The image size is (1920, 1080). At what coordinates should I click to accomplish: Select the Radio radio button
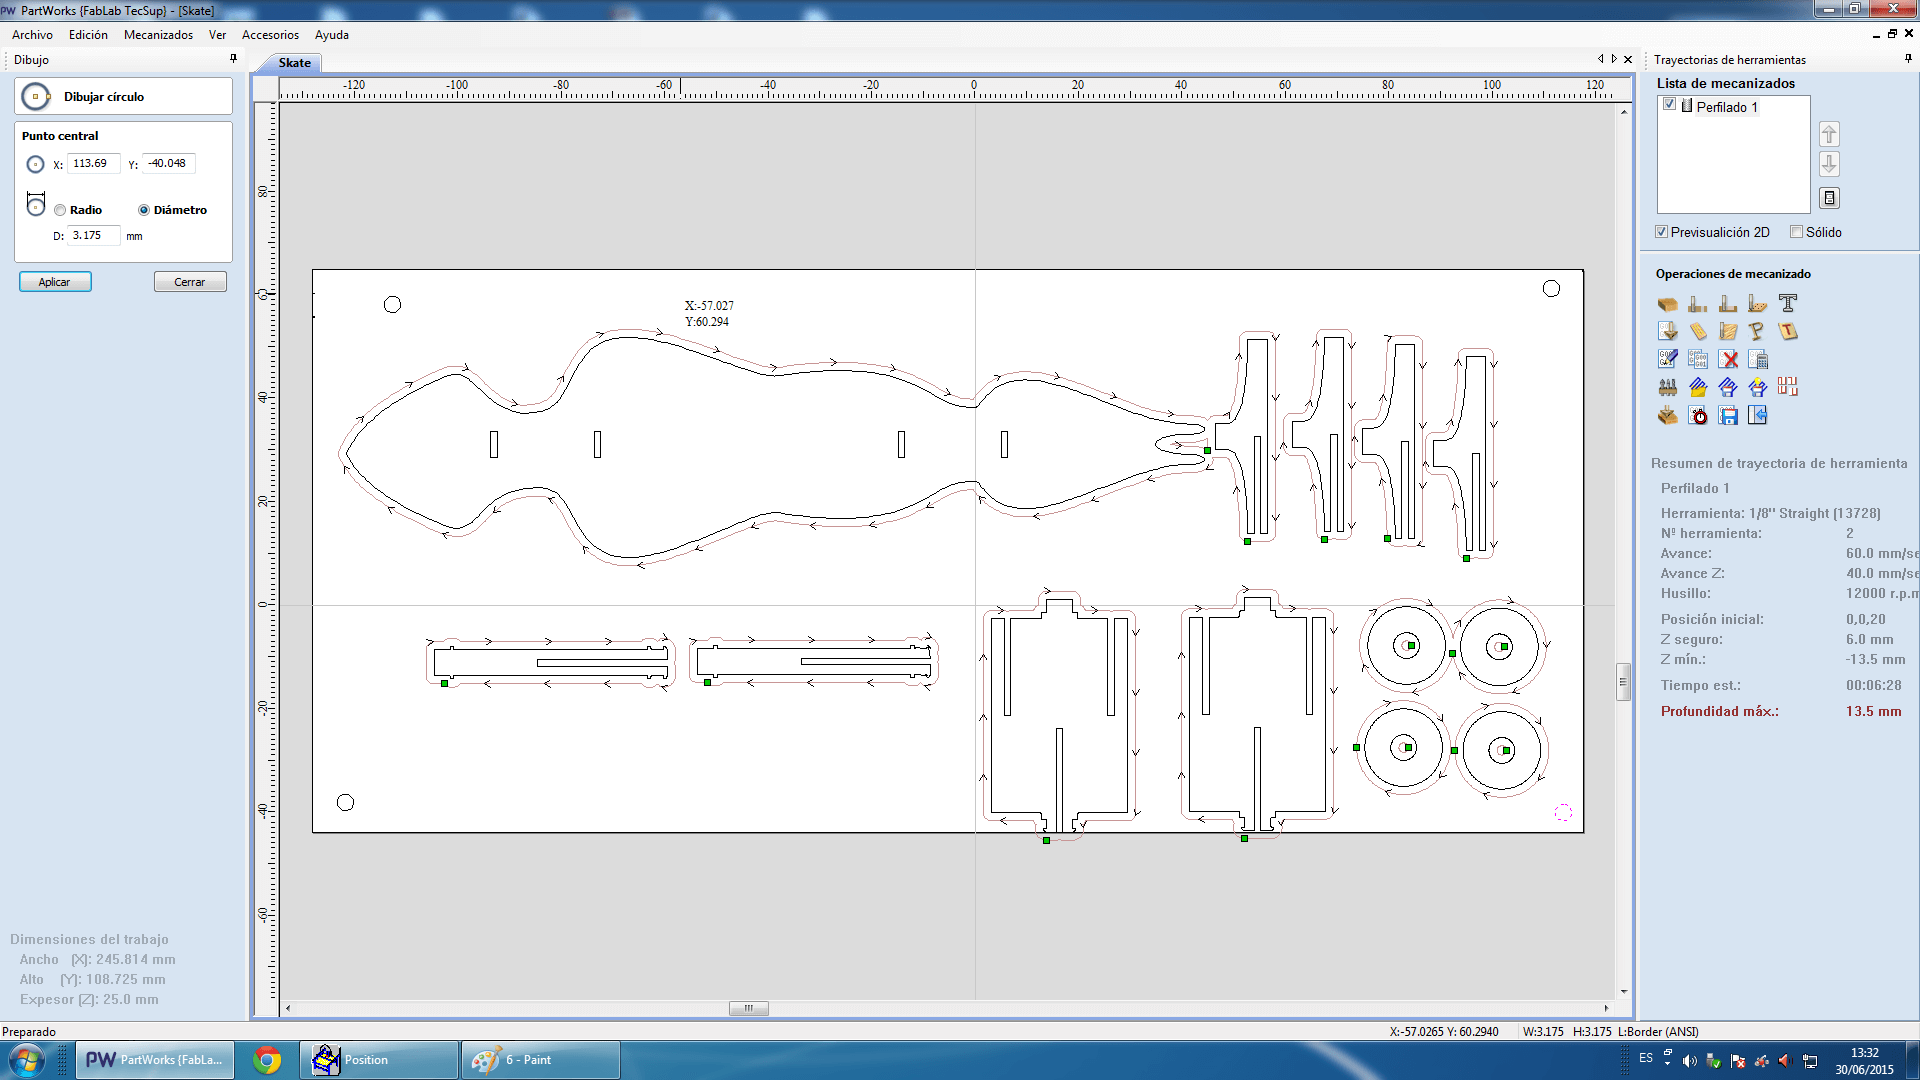click(x=60, y=210)
